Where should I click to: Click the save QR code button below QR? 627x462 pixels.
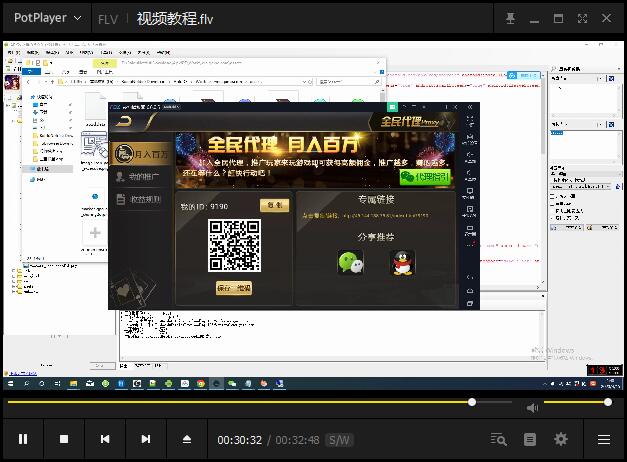234,288
